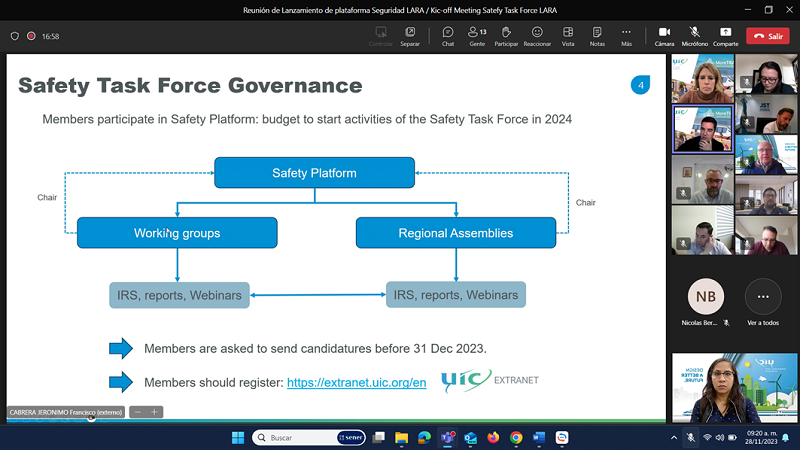Click the Working groups box on slide
800x450 pixels.
(177, 233)
